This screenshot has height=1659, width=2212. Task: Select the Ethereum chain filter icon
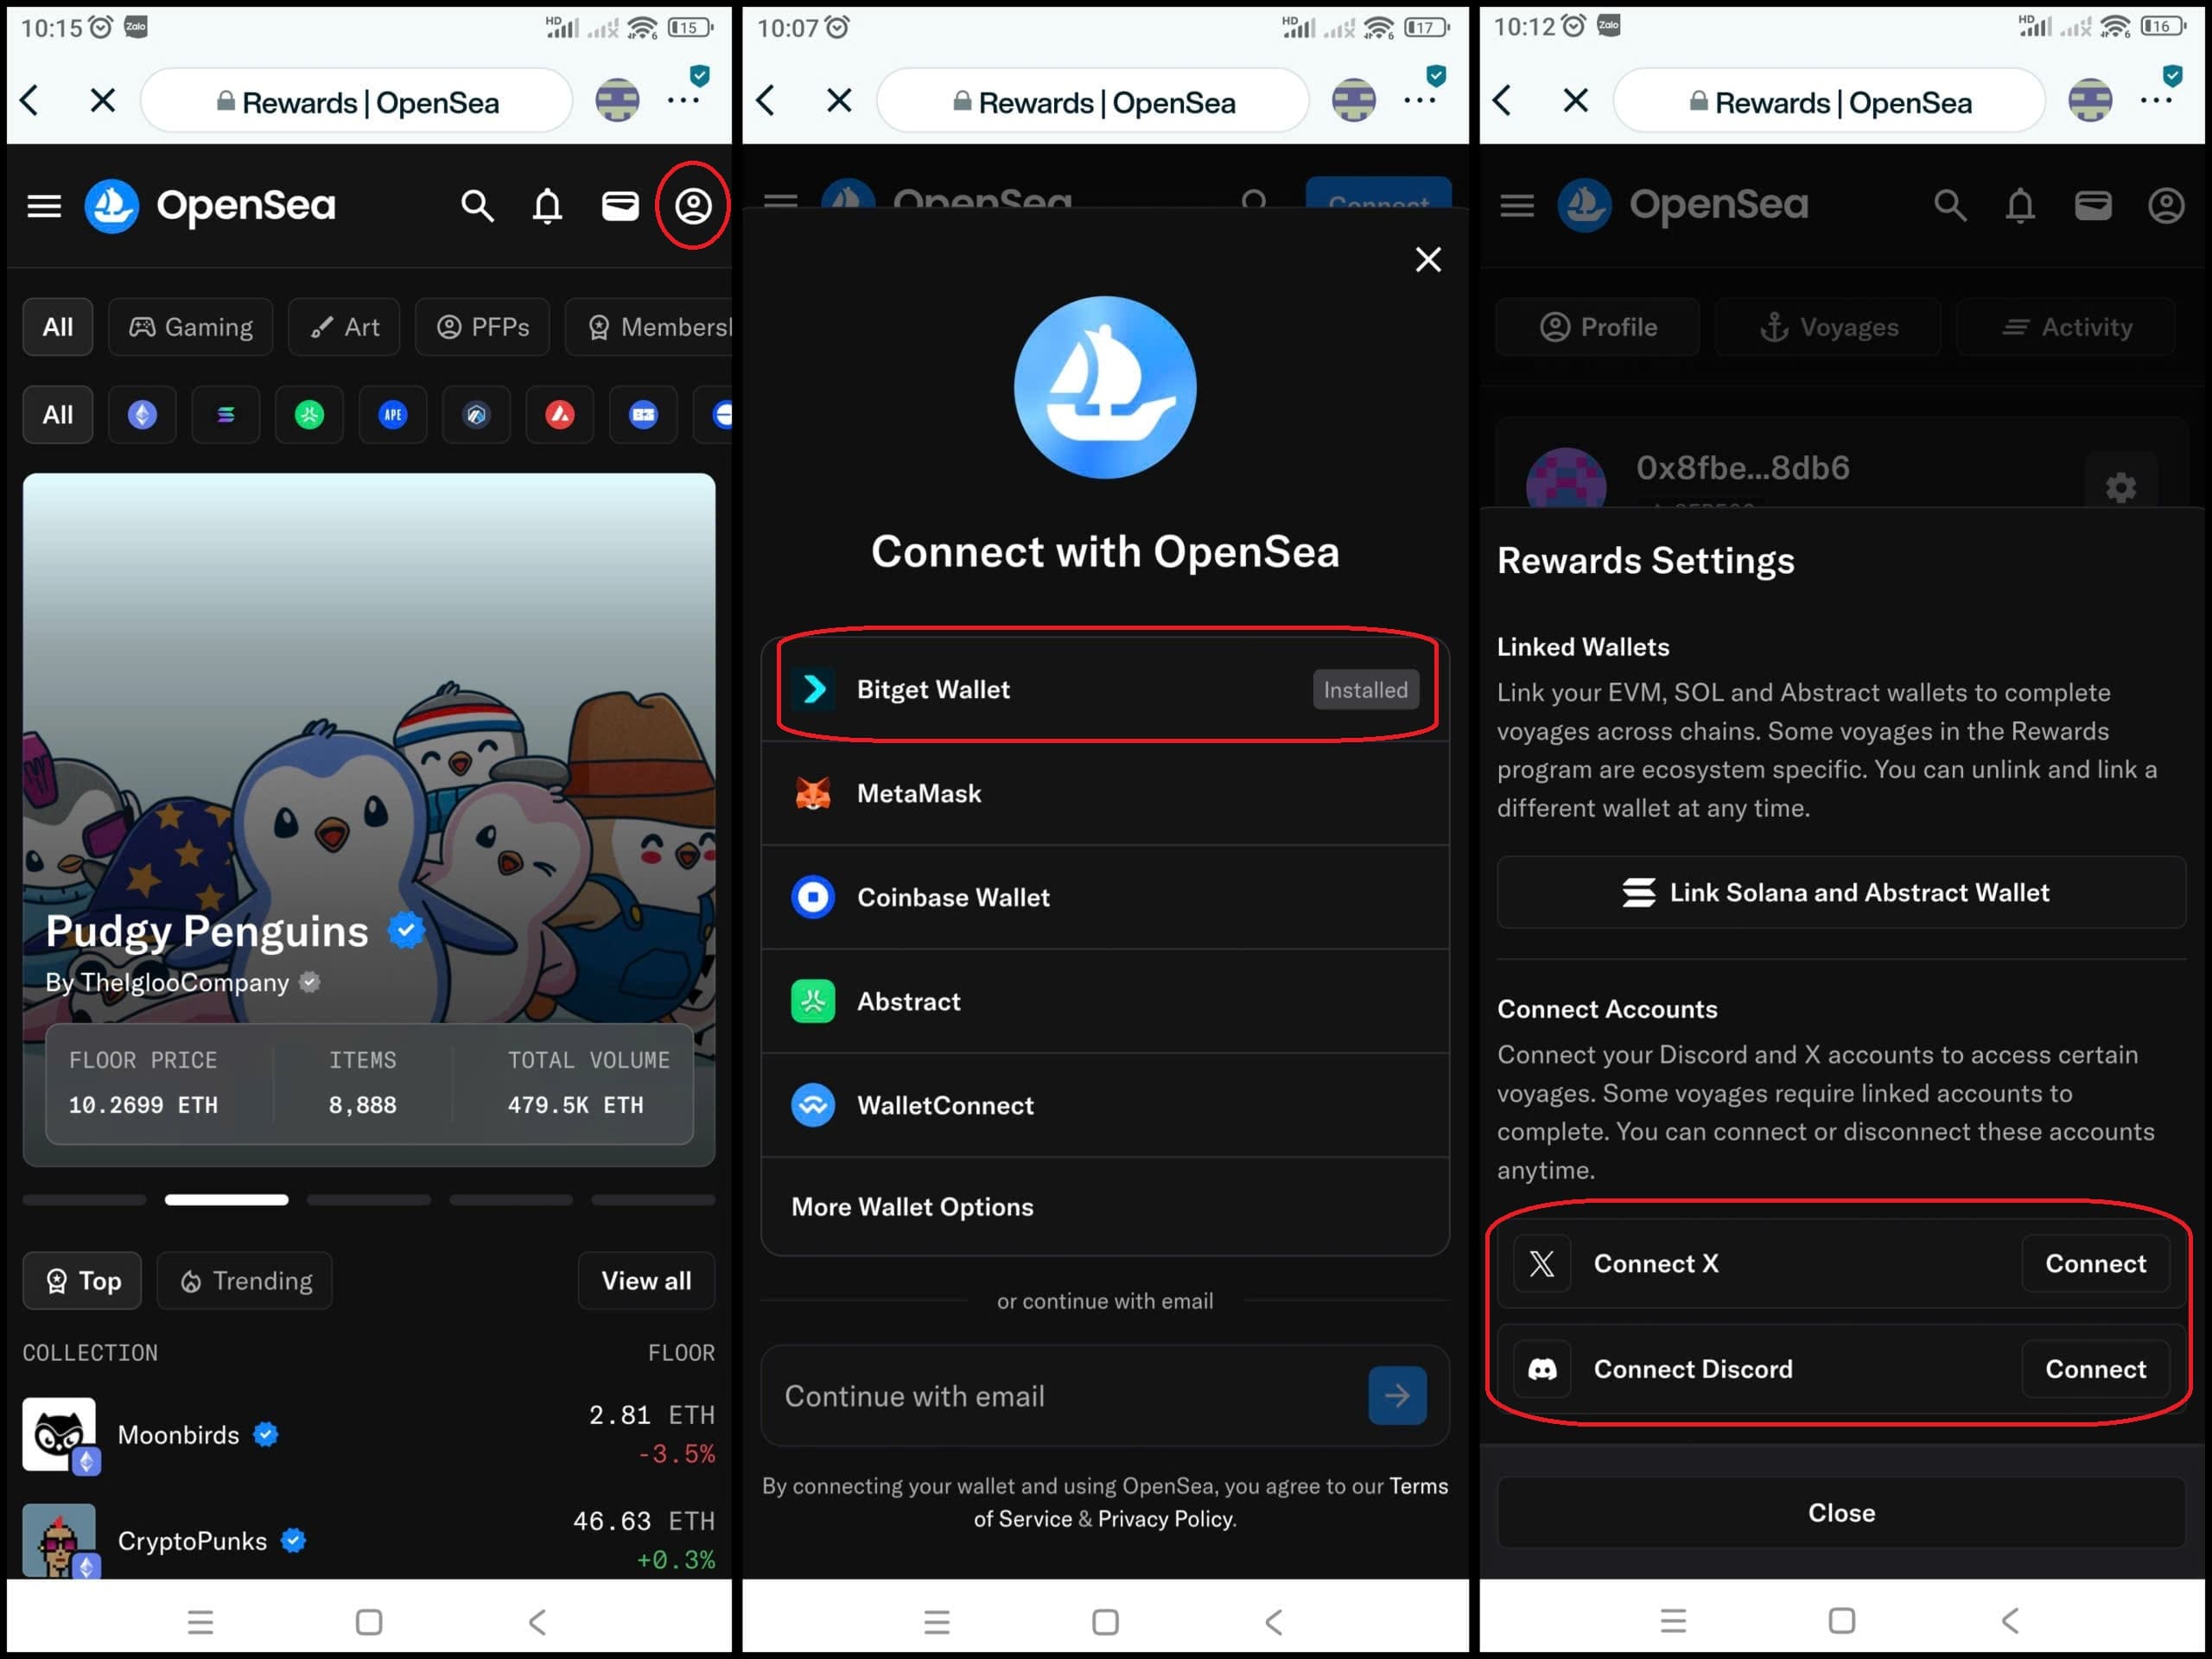click(142, 414)
